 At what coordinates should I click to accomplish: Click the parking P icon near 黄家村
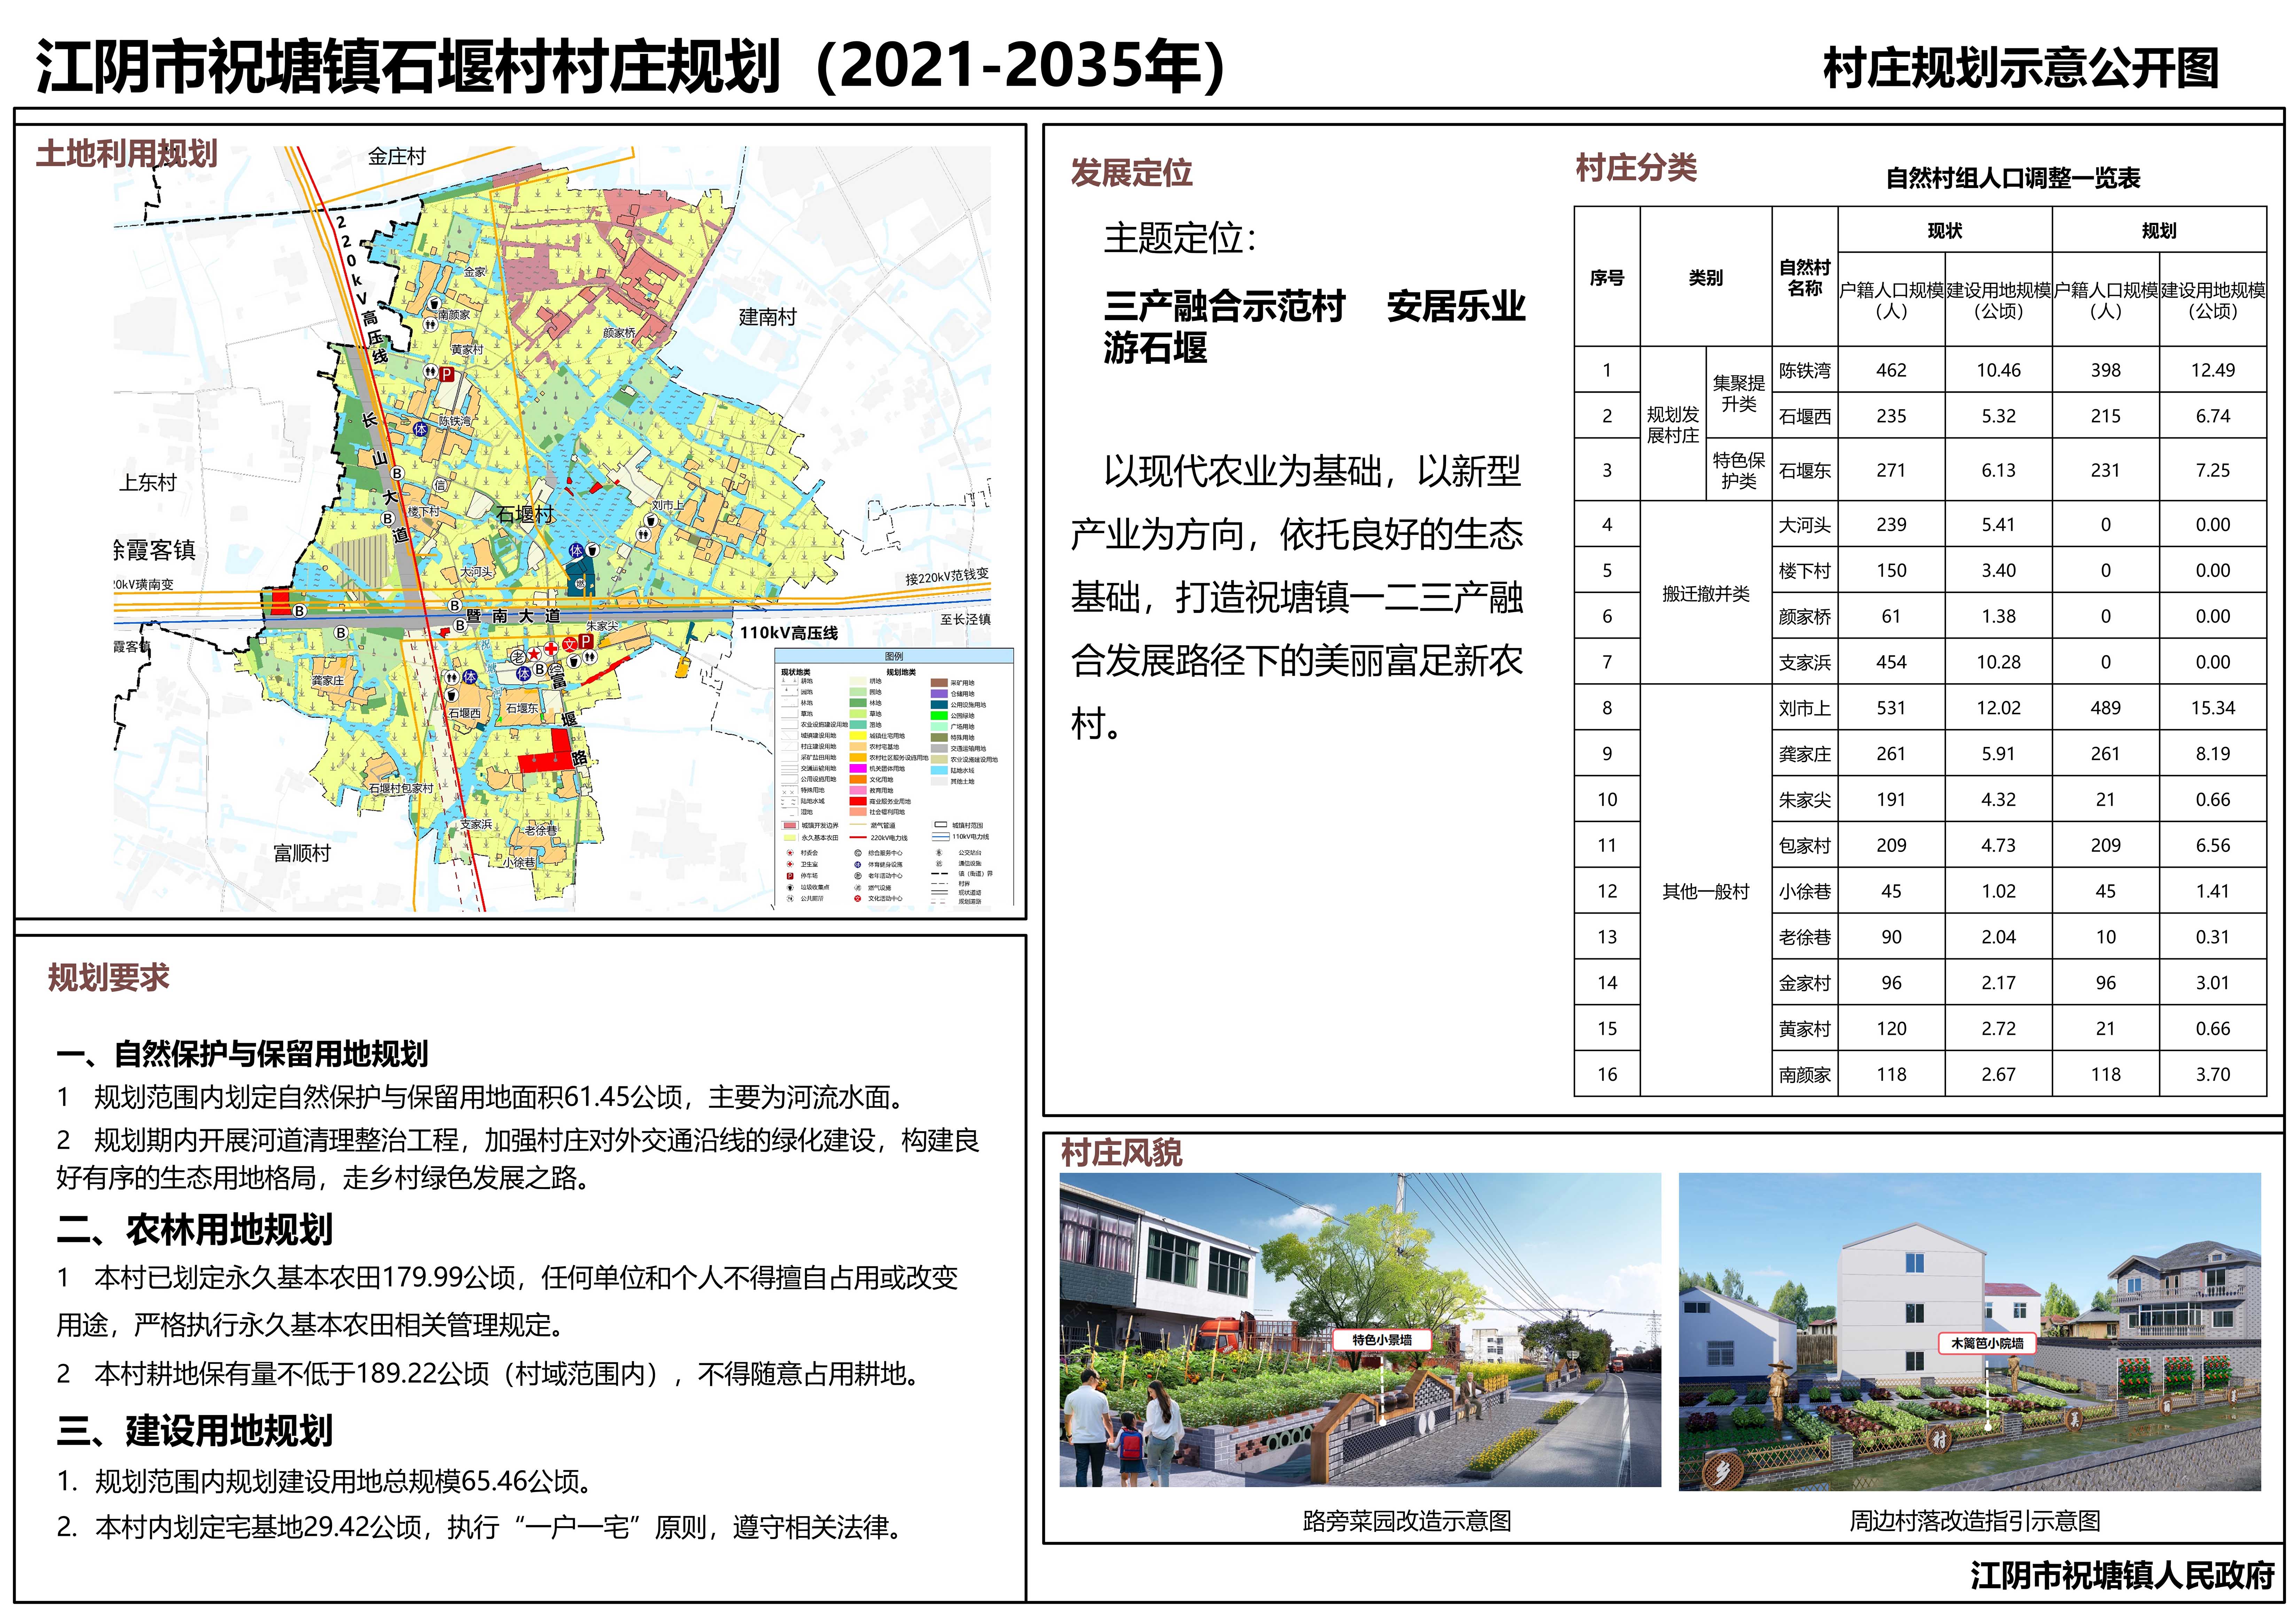pos(447,374)
